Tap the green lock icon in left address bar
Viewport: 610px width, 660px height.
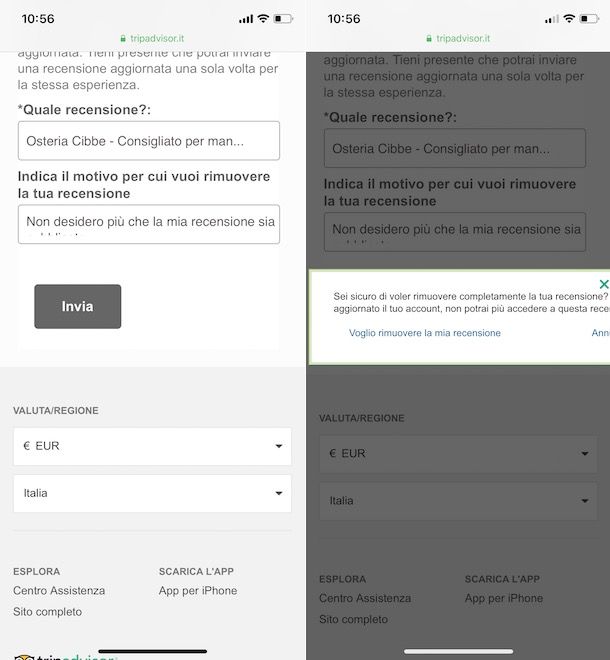point(123,39)
